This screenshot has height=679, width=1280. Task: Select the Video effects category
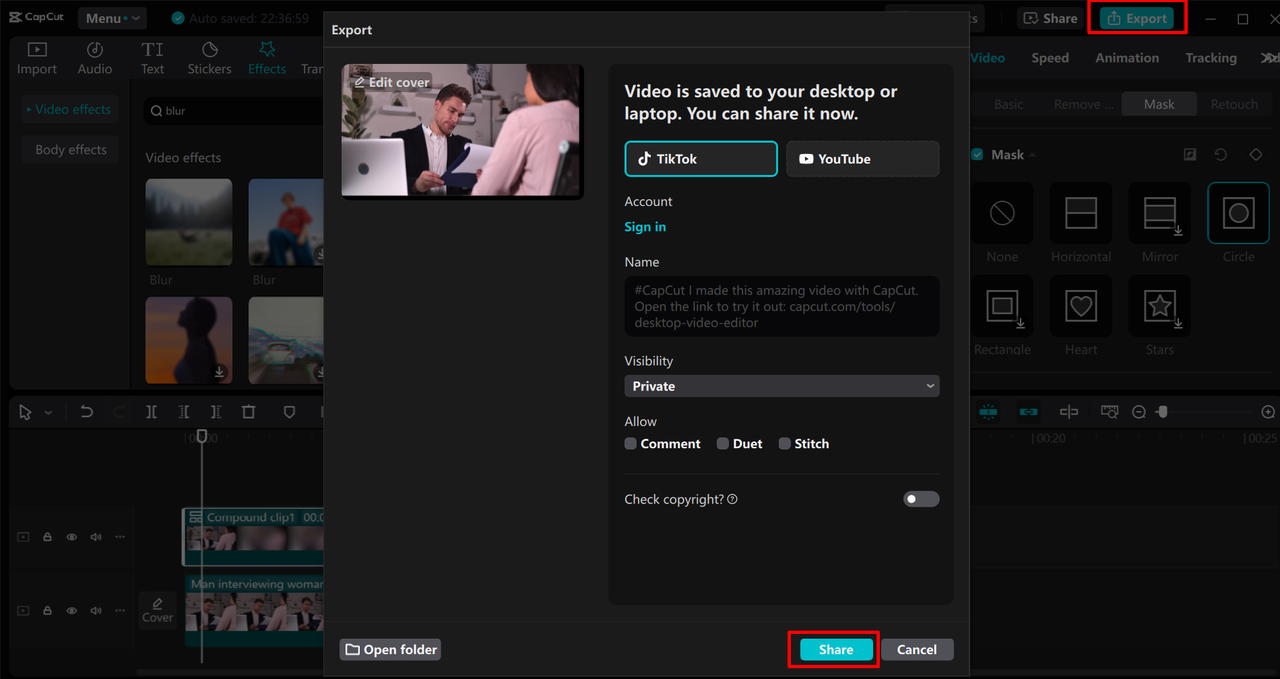pos(70,109)
